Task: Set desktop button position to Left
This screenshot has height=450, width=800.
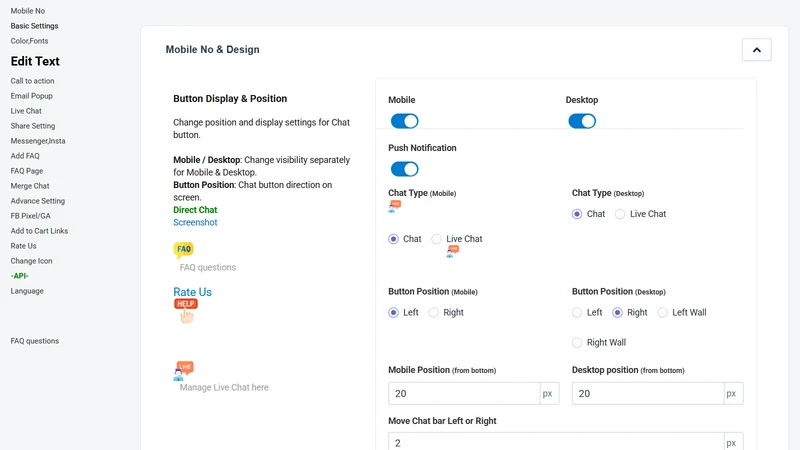Action: click(x=577, y=312)
